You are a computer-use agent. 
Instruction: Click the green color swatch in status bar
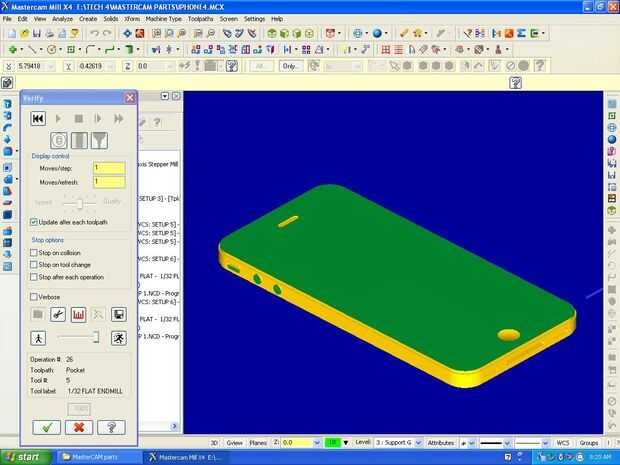[x=333, y=443]
